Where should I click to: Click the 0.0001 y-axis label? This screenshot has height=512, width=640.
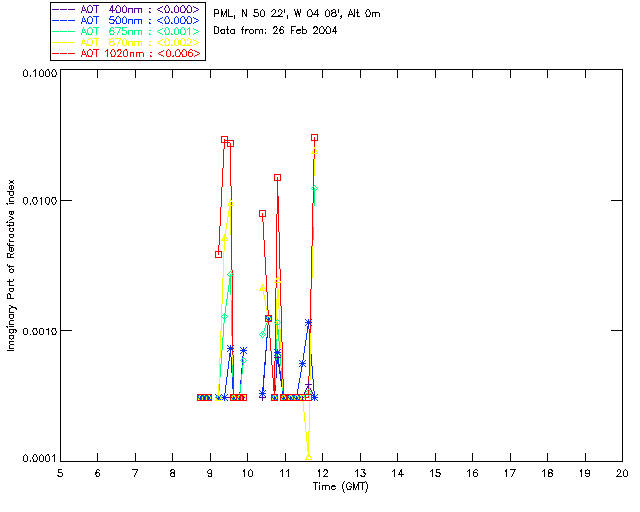40,459
